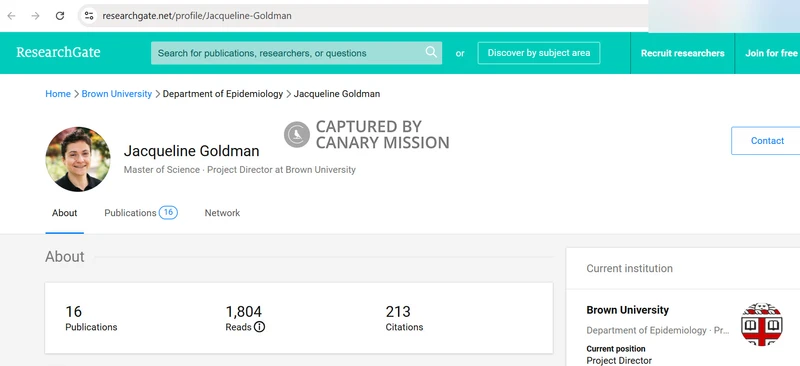The image size is (800, 366).
Task: Click the magnifier icon in ResearchGate search
Action: pyautogui.click(x=431, y=52)
